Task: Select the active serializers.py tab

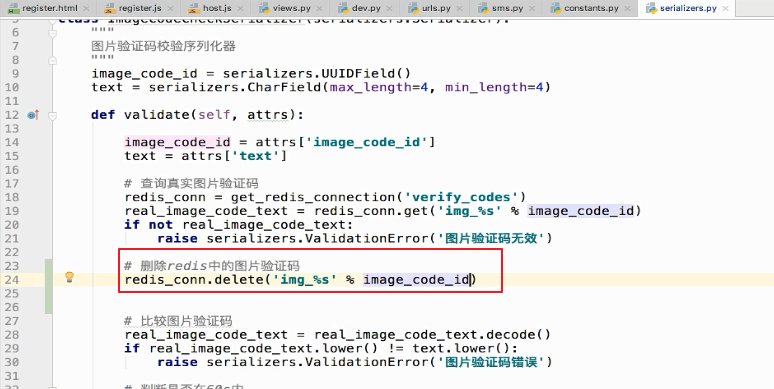Action: [688, 8]
